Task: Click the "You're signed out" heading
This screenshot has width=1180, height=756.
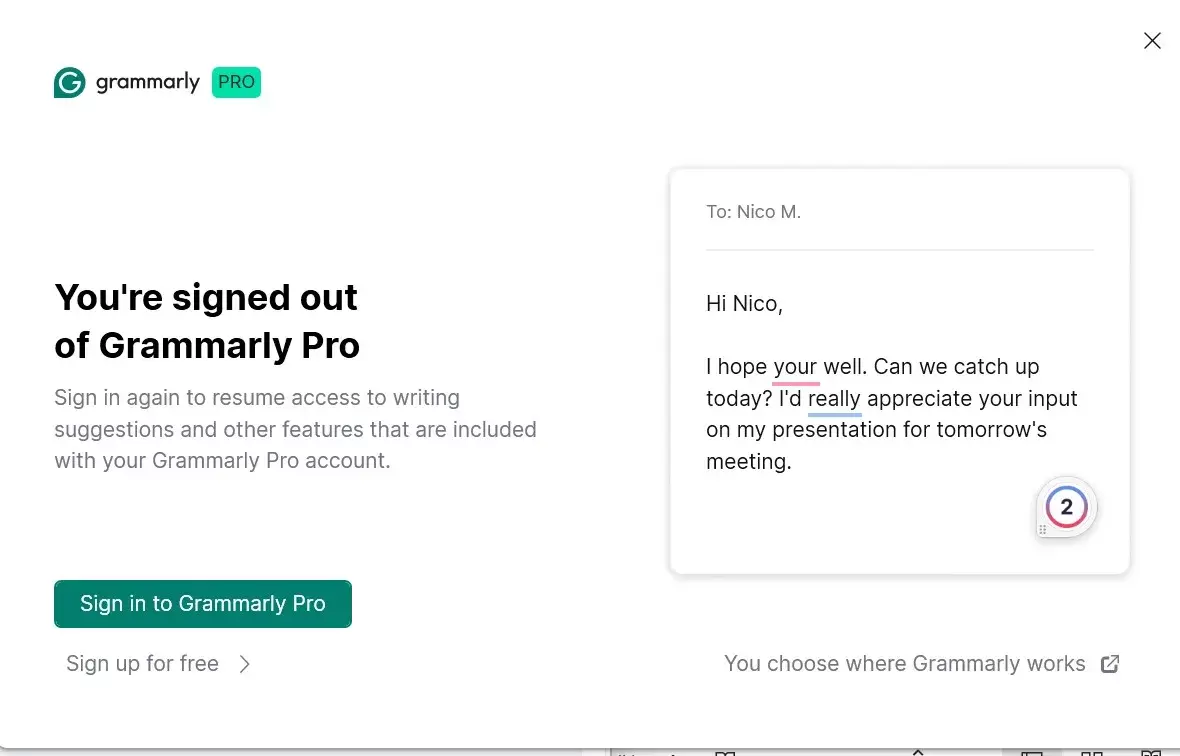Action: tap(206, 298)
